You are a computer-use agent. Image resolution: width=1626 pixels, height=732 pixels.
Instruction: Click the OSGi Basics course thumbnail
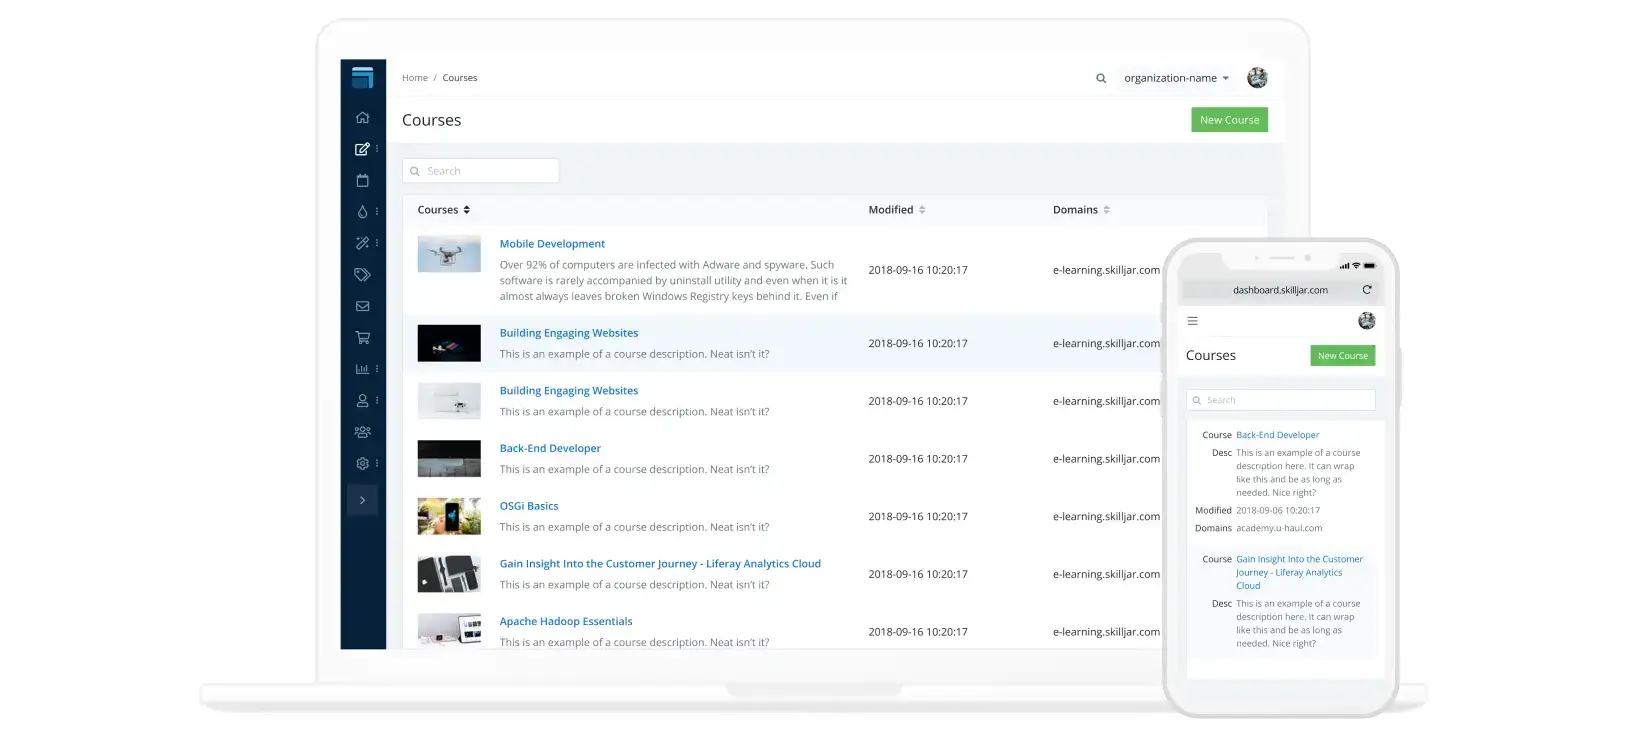tap(449, 516)
